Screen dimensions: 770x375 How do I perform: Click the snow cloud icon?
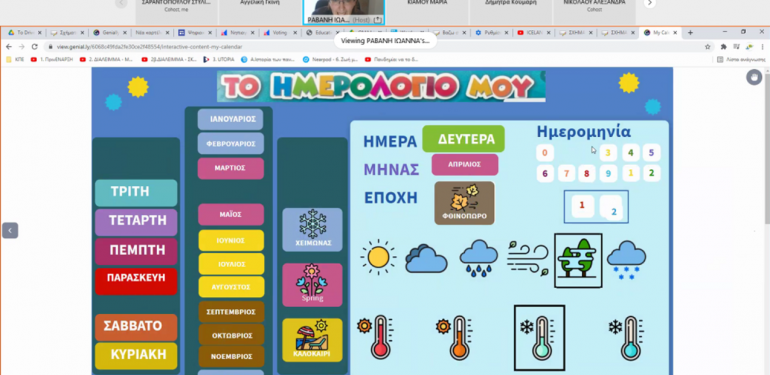(x=627, y=260)
